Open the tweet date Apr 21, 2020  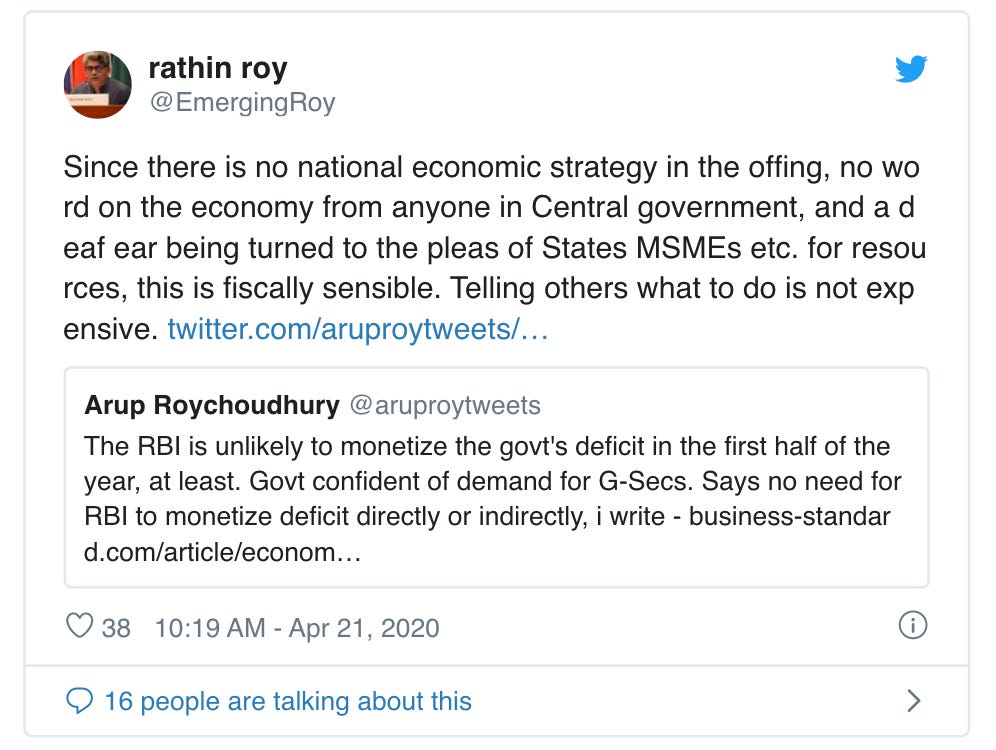click(364, 628)
